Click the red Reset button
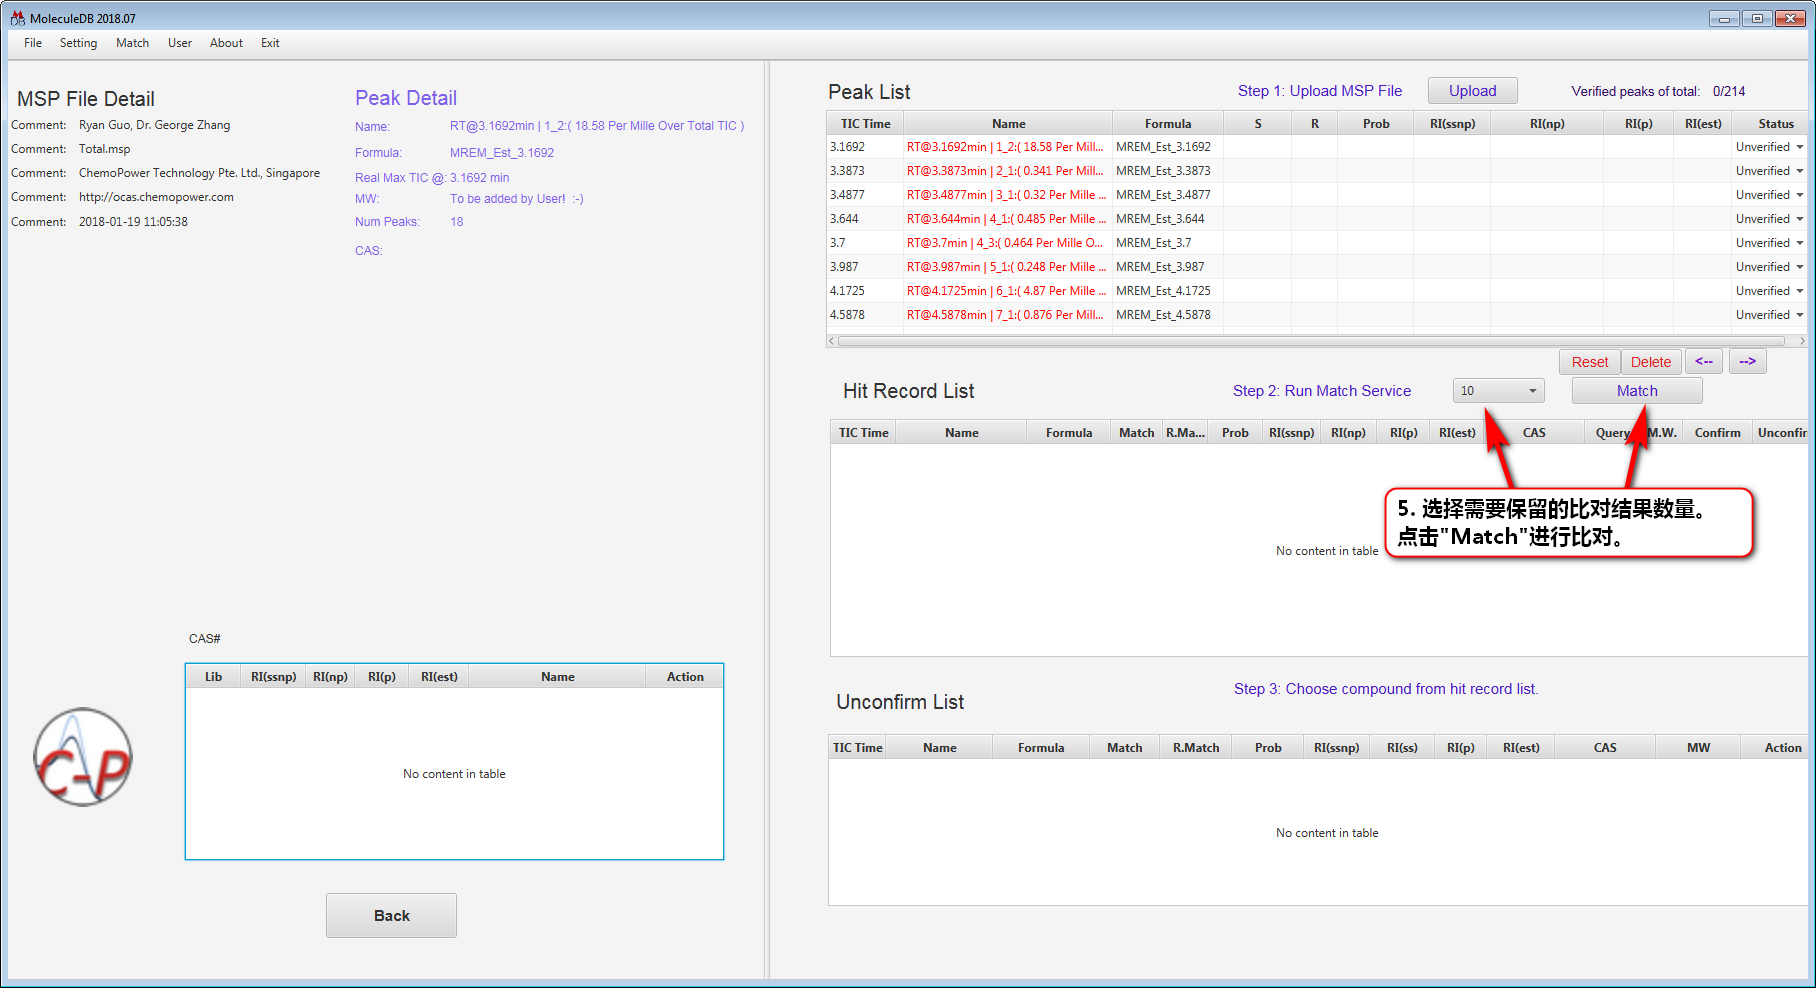 tap(1589, 362)
